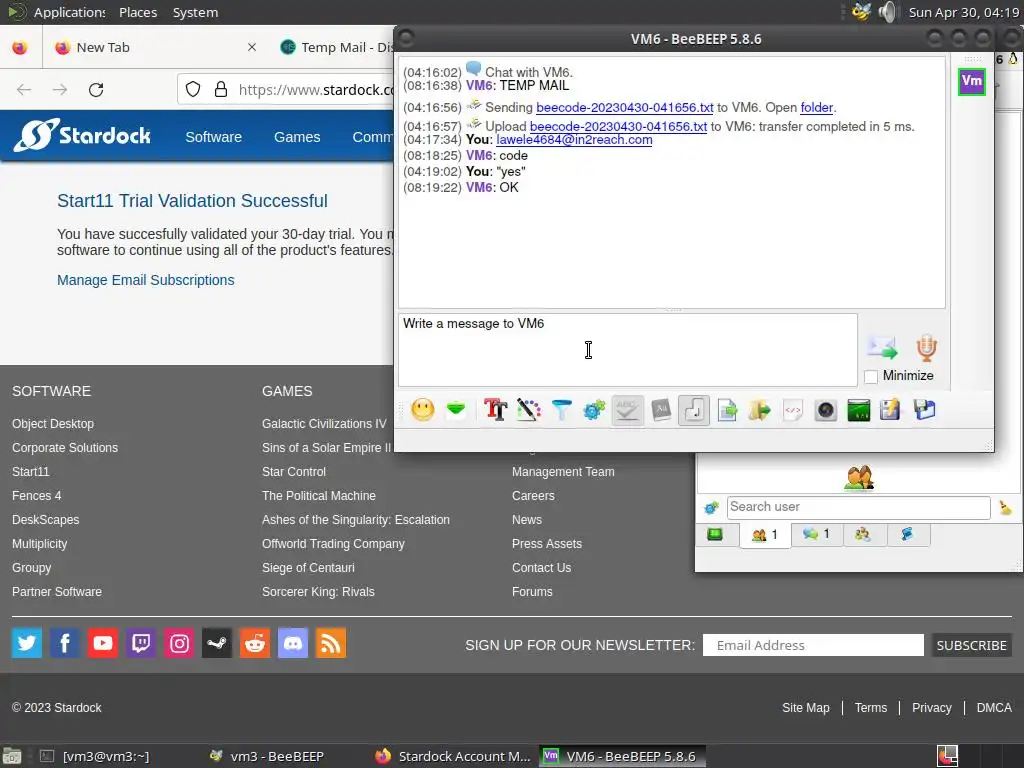Change chat font with the red T icon
This screenshot has height=768, width=1024.
495,410
